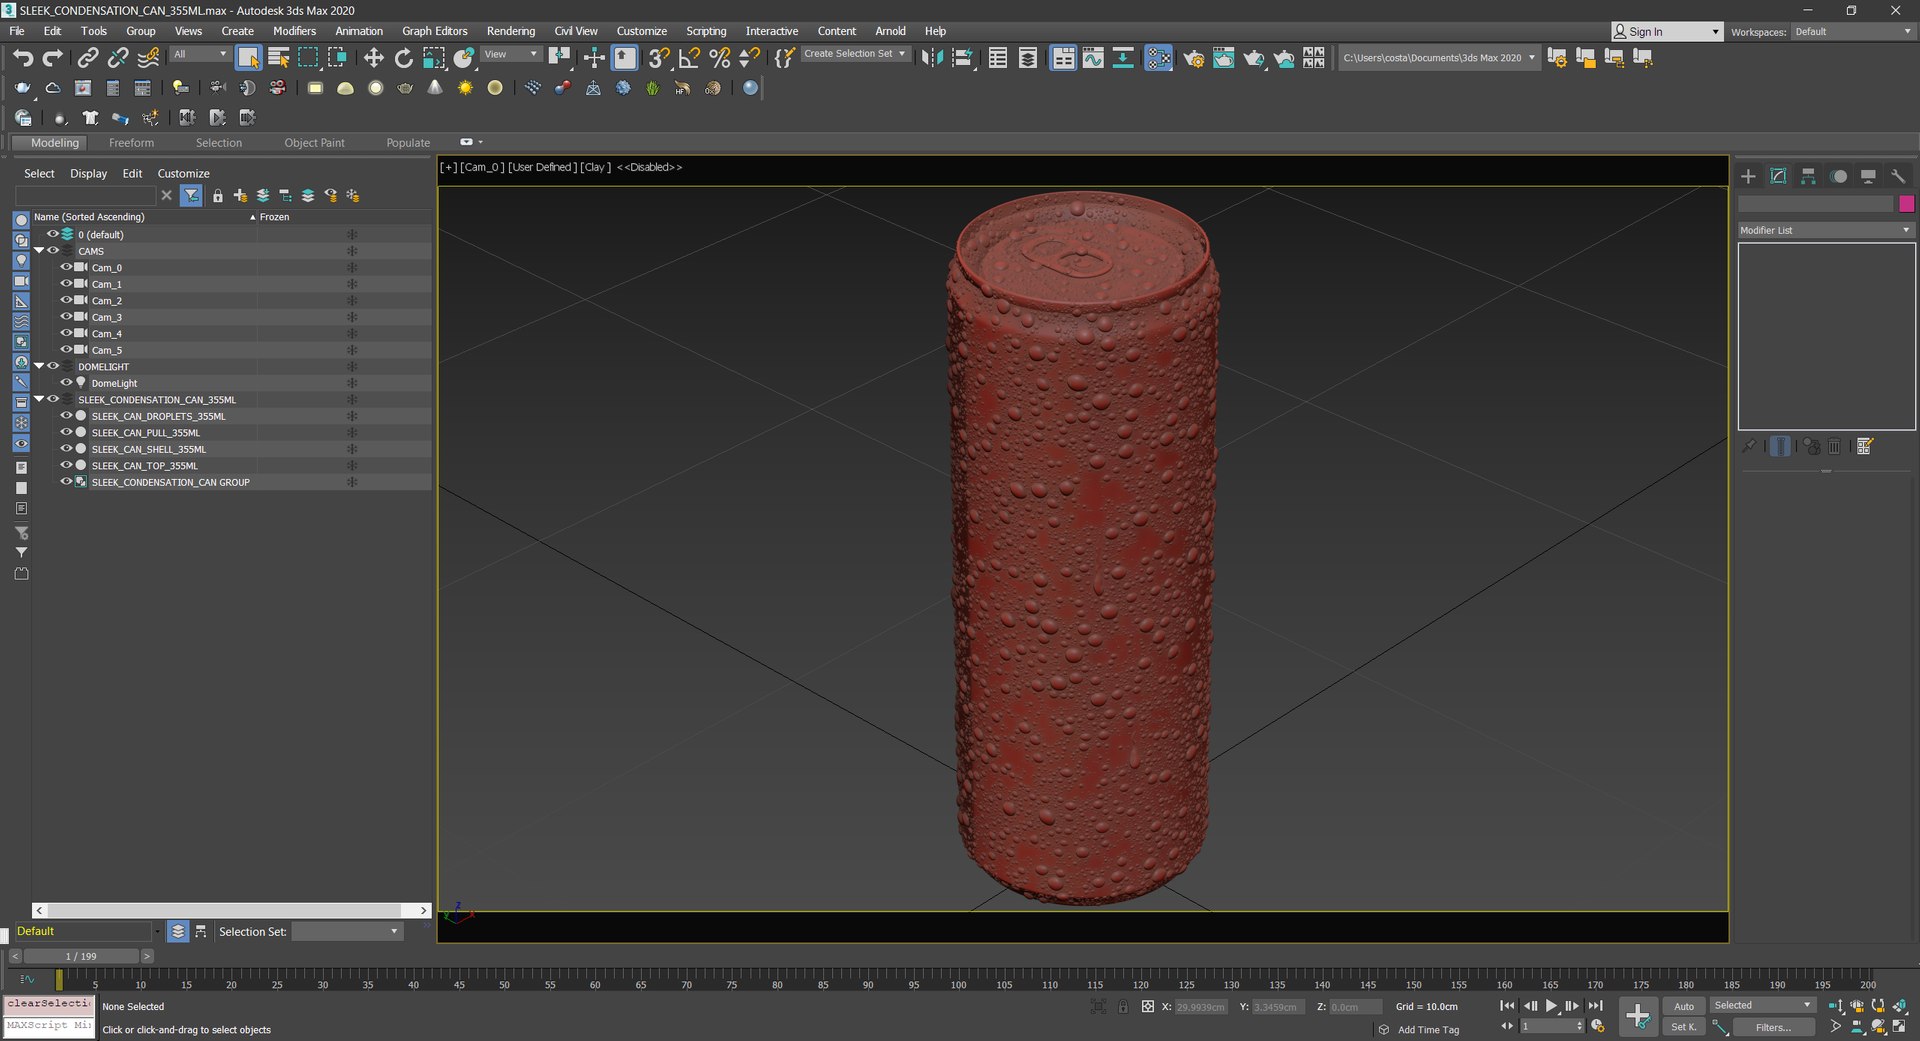Open the Display panel icon

pyautogui.click(x=1868, y=176)
